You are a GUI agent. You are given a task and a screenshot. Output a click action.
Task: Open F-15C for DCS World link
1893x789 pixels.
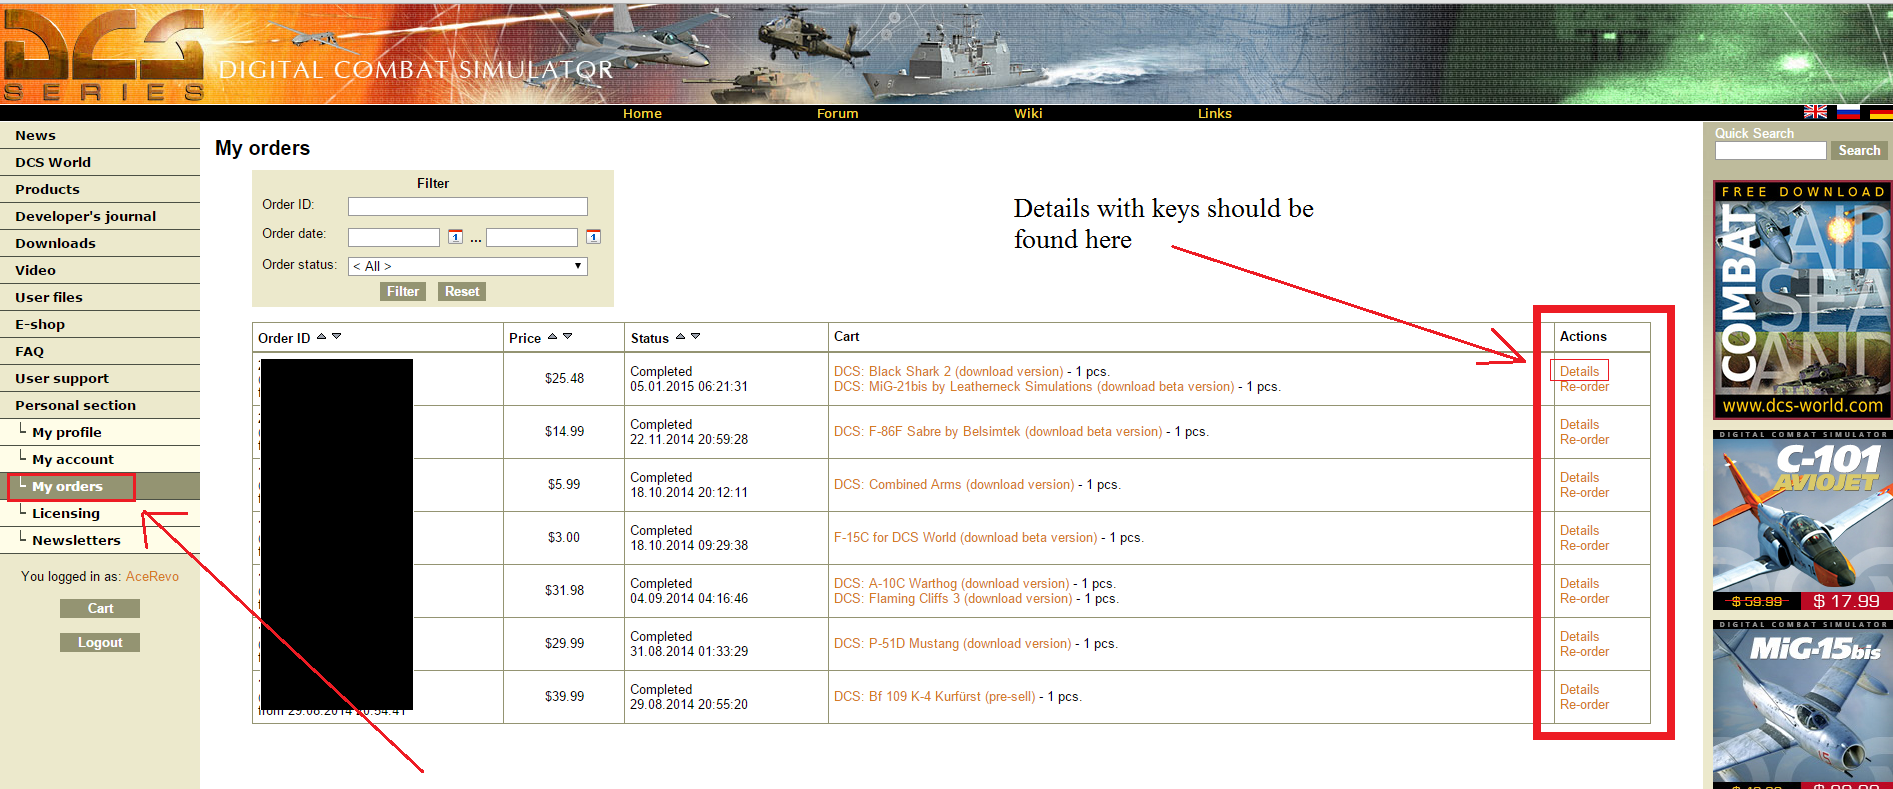pos(965,538)
